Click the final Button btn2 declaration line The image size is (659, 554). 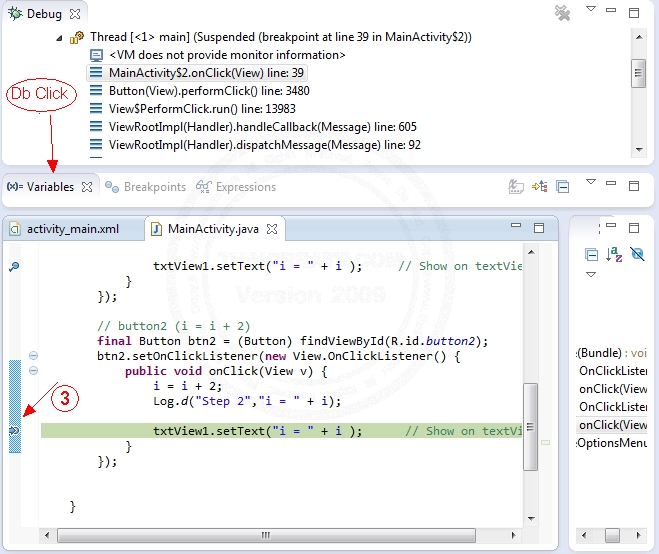[x=293, y=341]
